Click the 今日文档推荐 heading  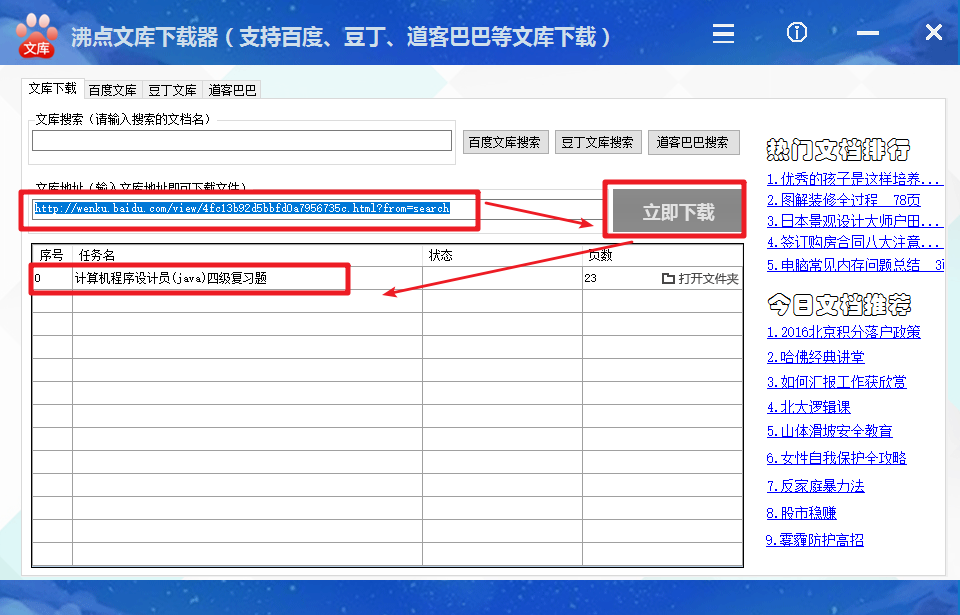(x=839, y=304)
